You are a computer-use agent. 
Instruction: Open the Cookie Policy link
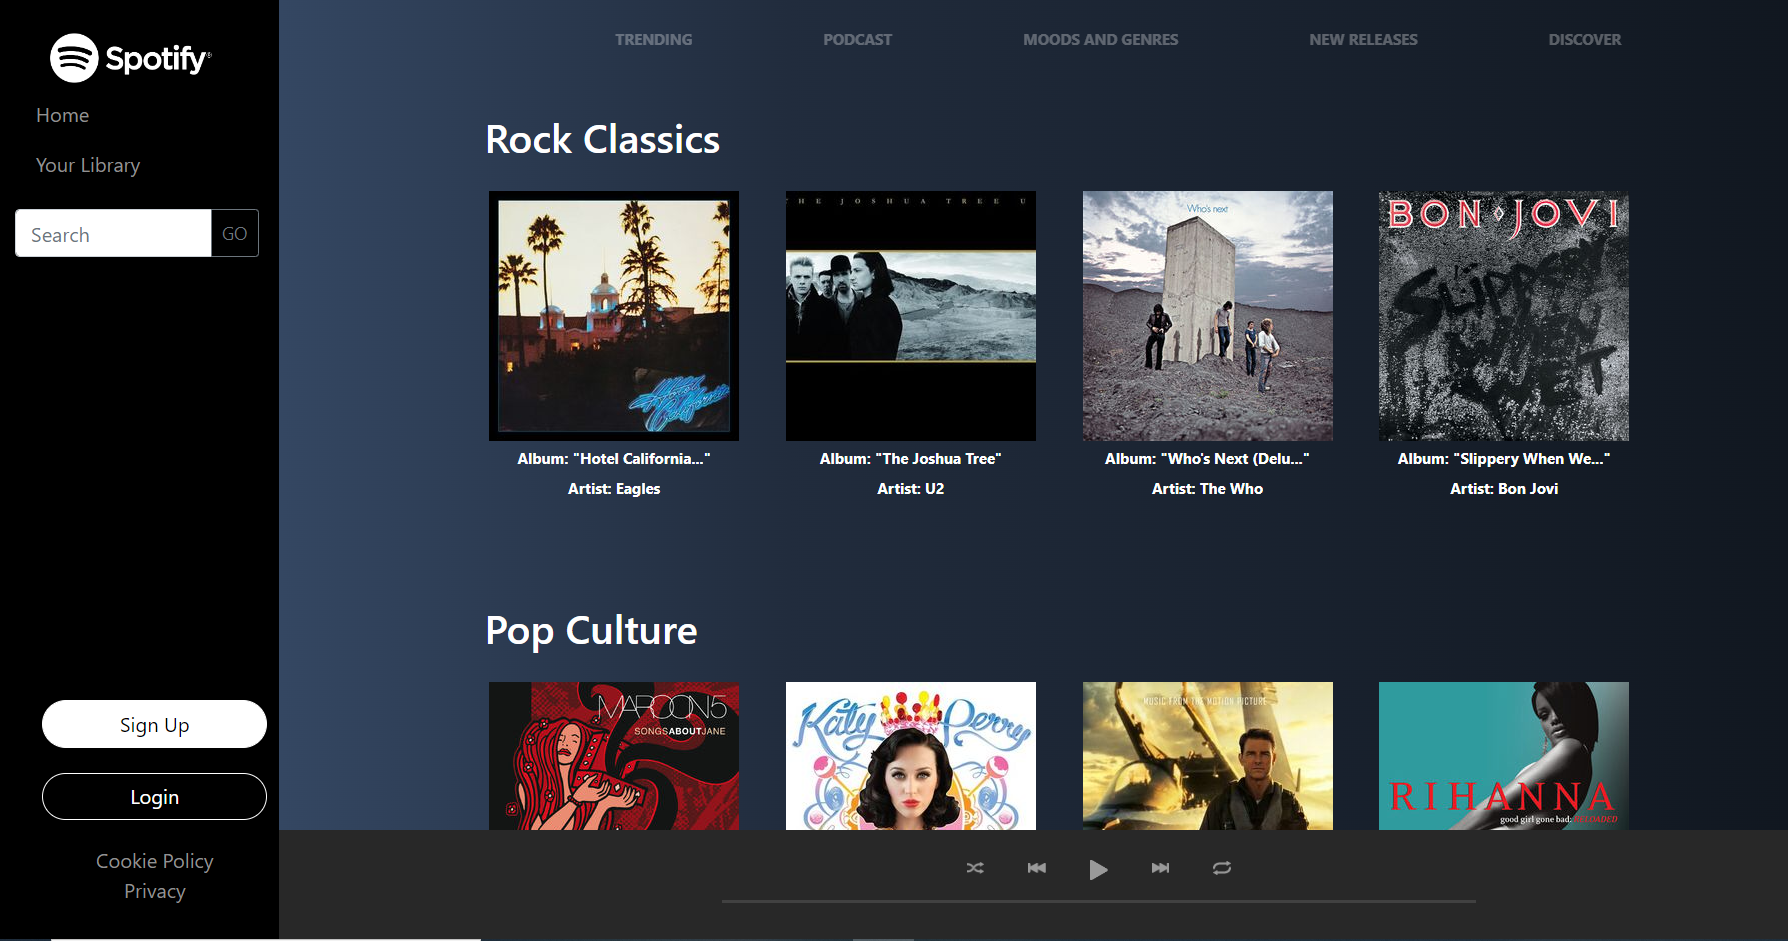(154, 860)
